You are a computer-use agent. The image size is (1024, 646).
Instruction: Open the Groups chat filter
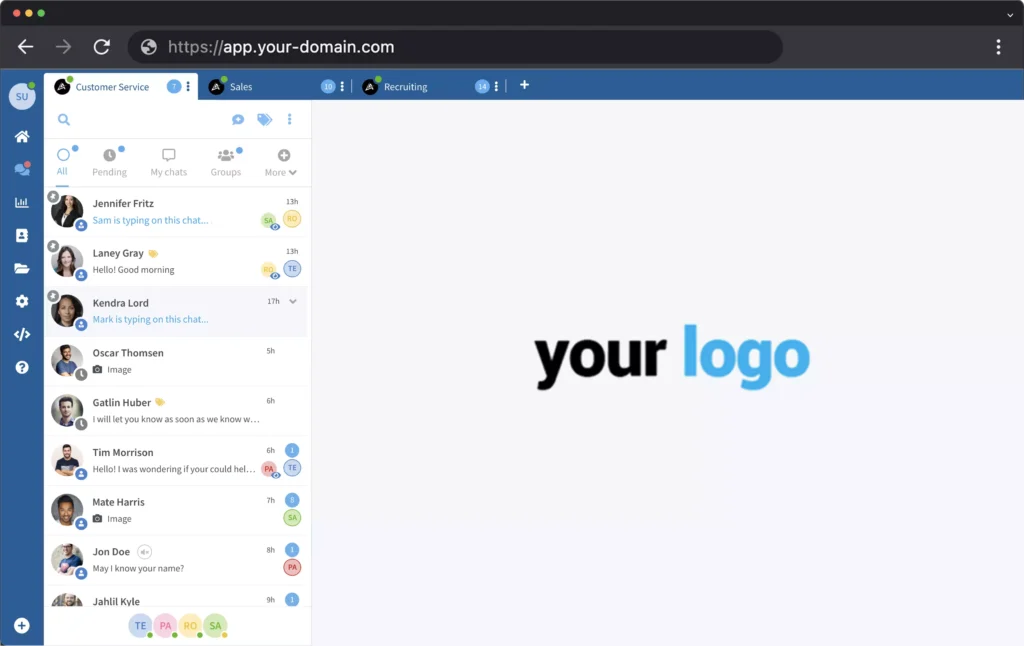click(225, 162)
